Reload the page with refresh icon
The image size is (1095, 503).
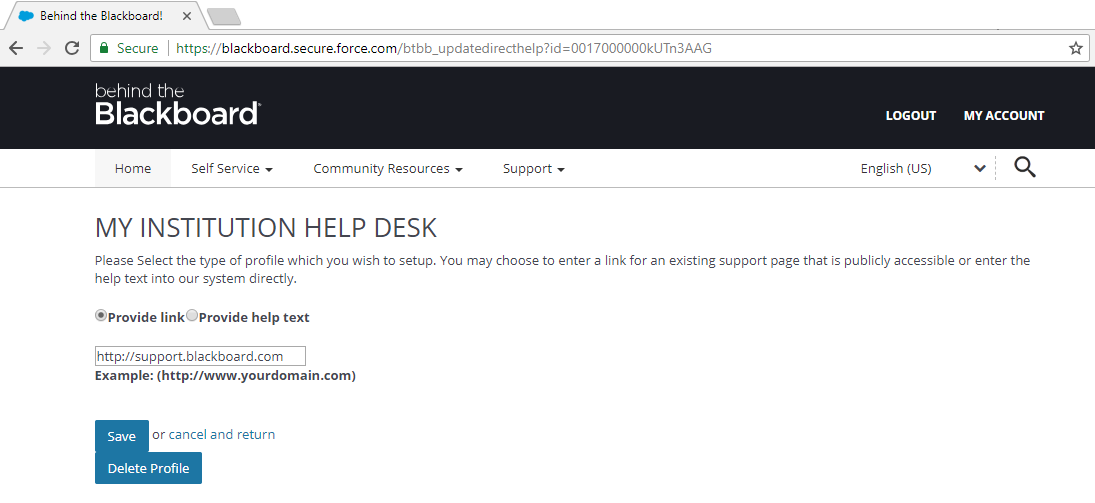pos(71,48)
